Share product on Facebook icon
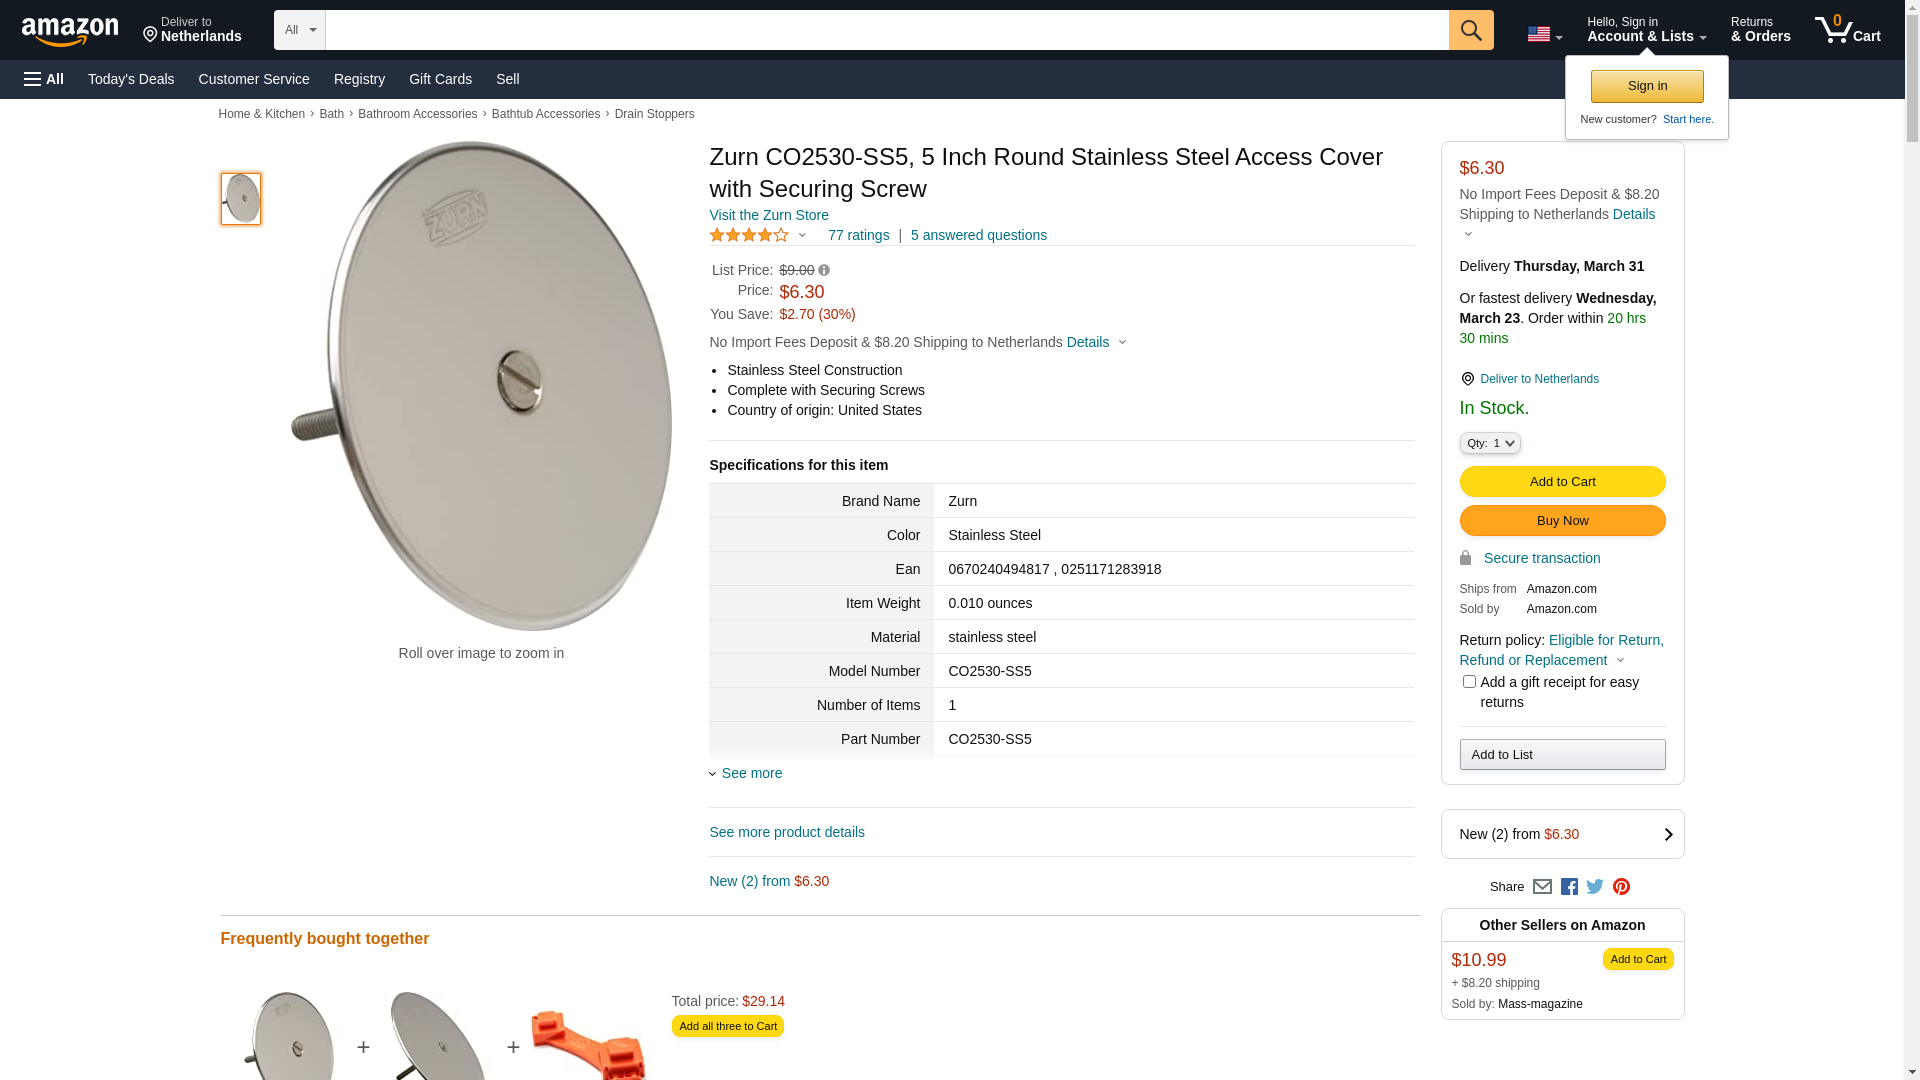 (1569, 887)
